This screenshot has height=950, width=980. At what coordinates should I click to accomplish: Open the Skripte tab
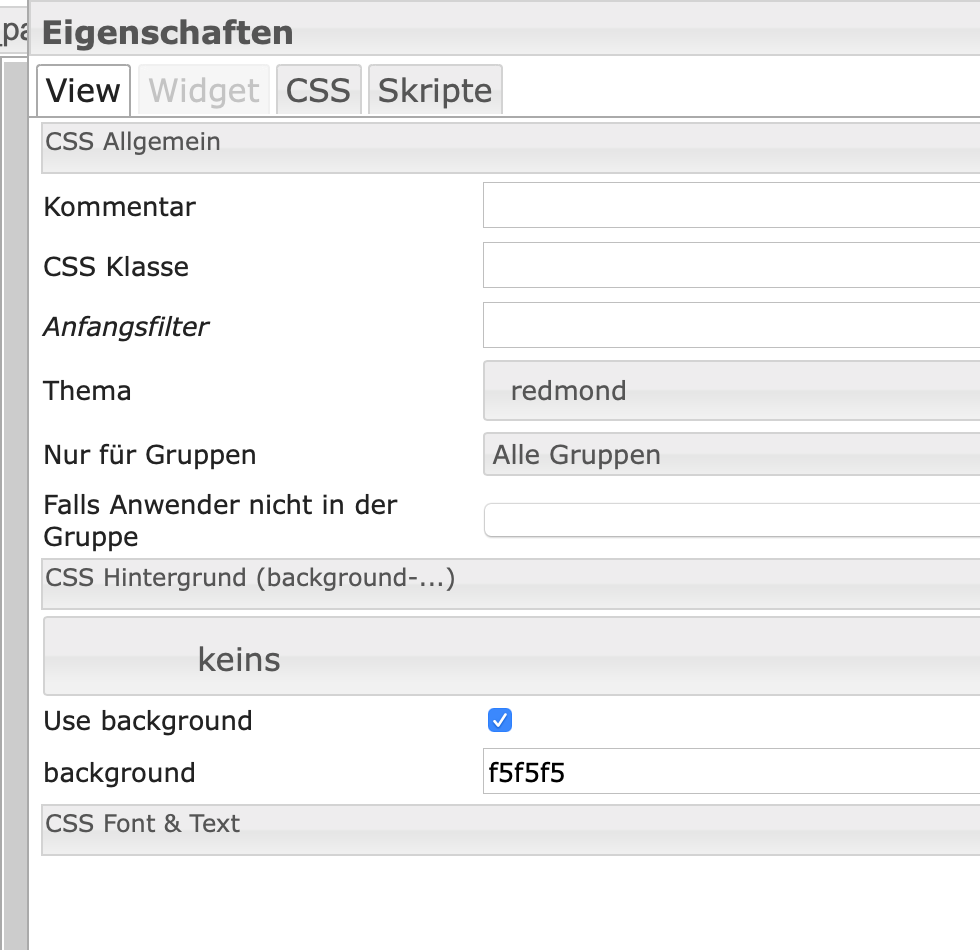(435, 91)
